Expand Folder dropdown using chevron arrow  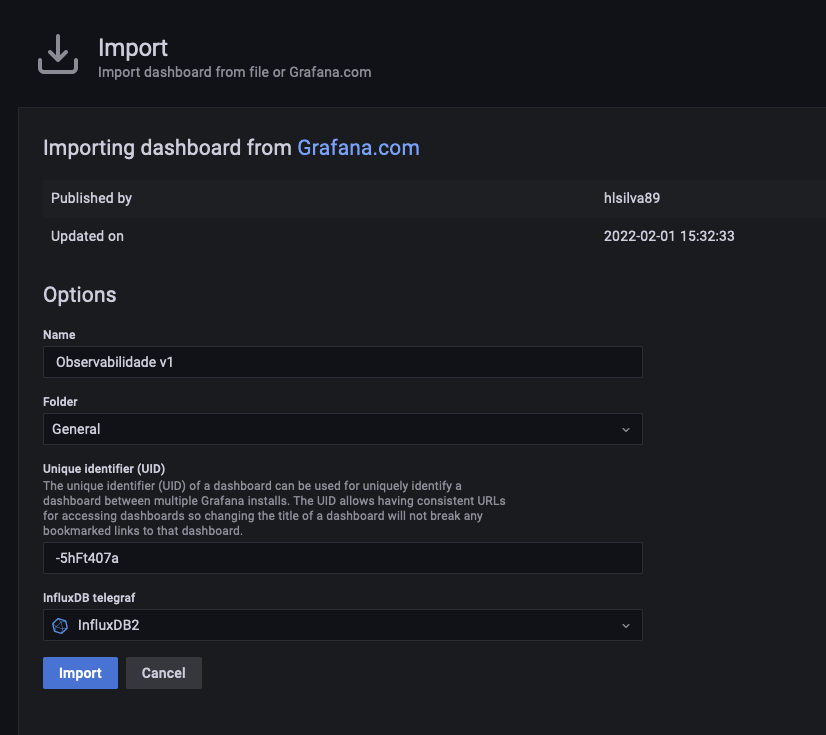(x=626, y=430)
